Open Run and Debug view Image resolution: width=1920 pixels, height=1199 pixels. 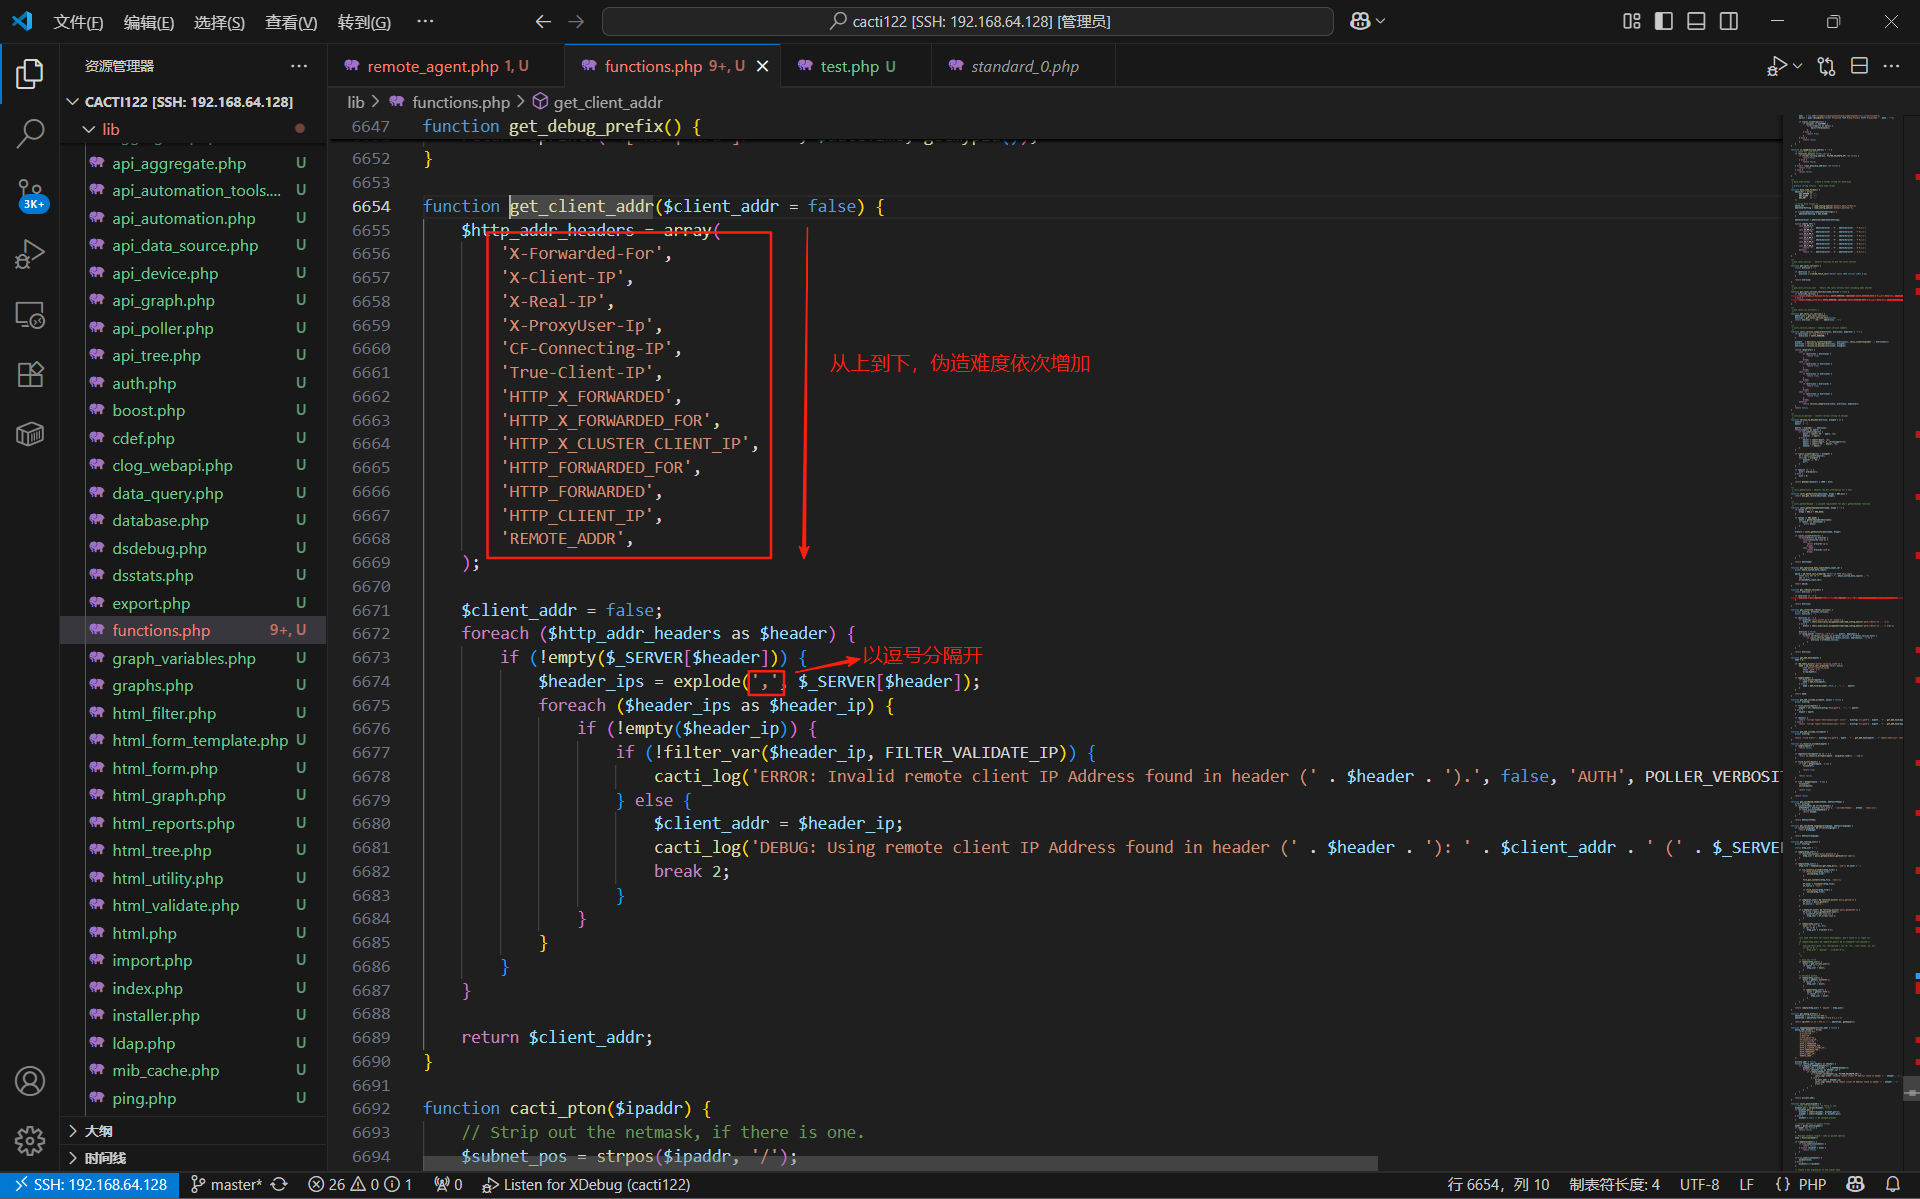click(30, 254)
